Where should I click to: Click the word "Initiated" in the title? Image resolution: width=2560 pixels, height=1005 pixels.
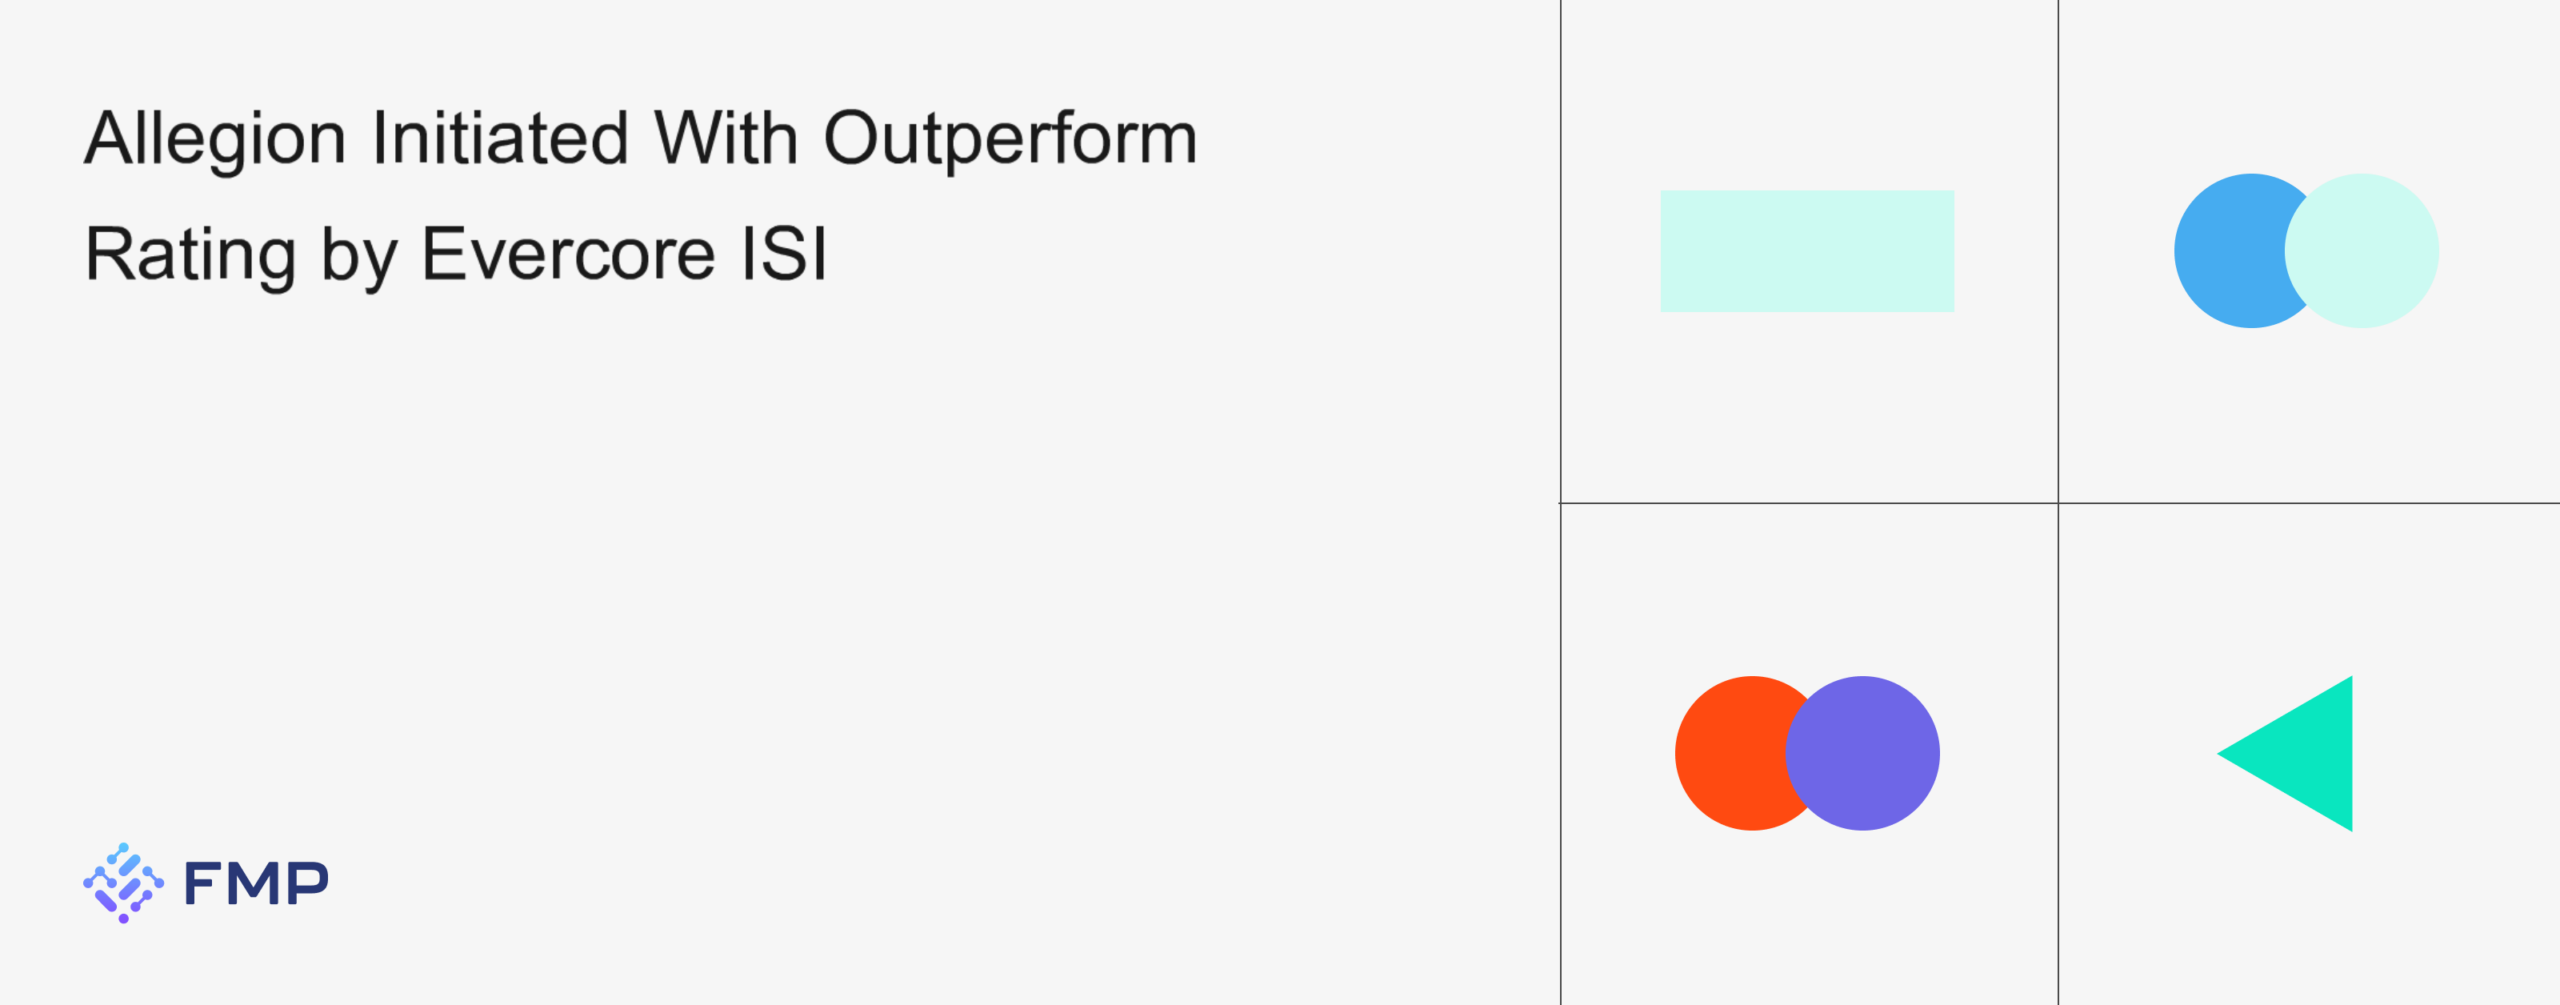pyautogui.click(x=500, y=138)
